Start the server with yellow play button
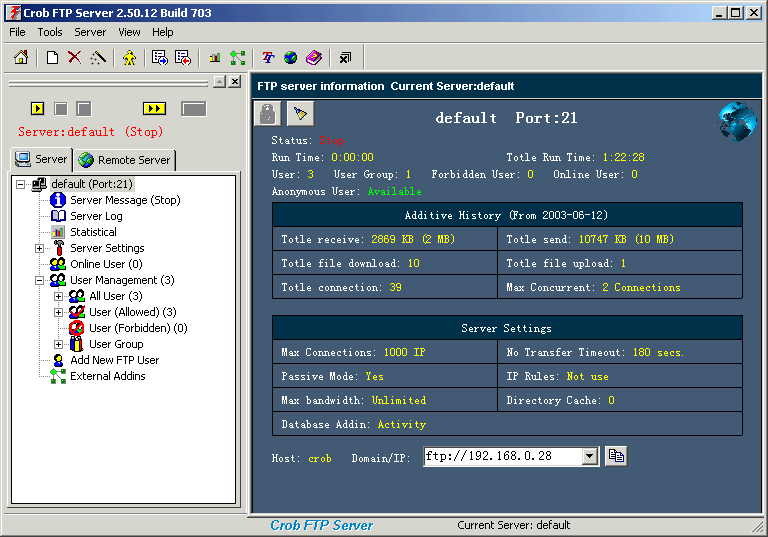 [x=37, y=108]
